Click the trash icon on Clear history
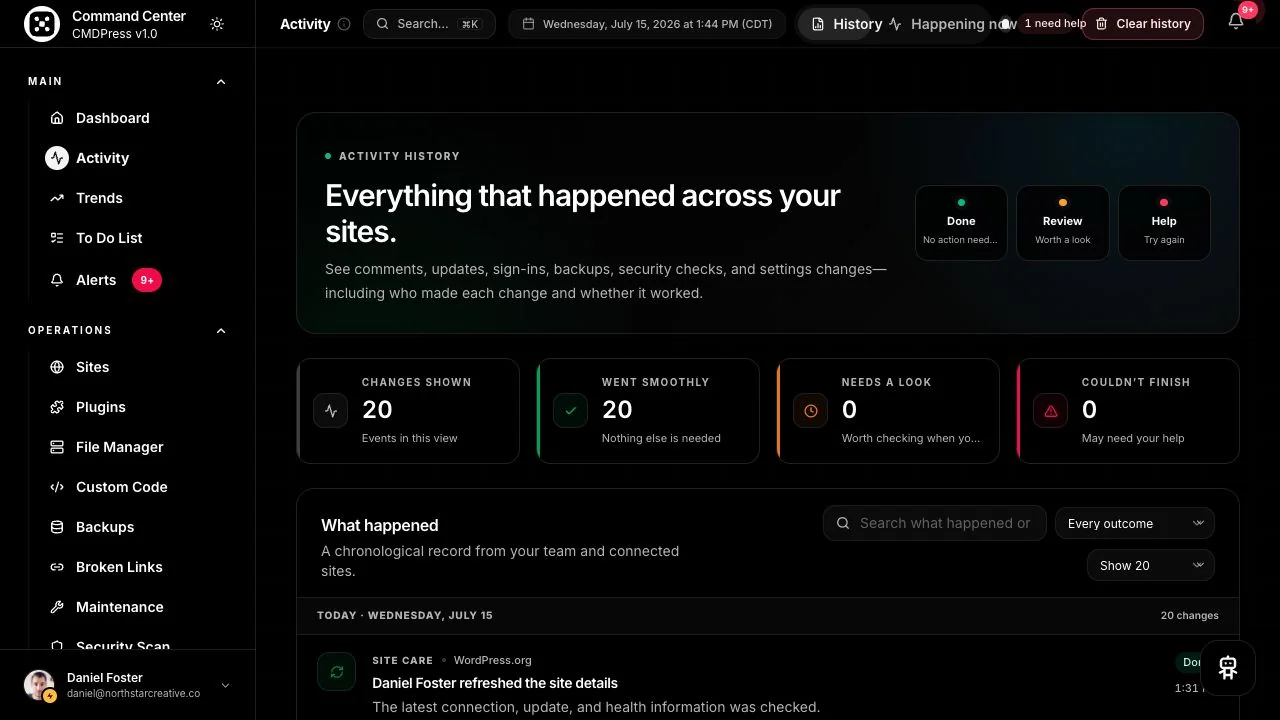 pyautogui.click(x=1102, y=24)
